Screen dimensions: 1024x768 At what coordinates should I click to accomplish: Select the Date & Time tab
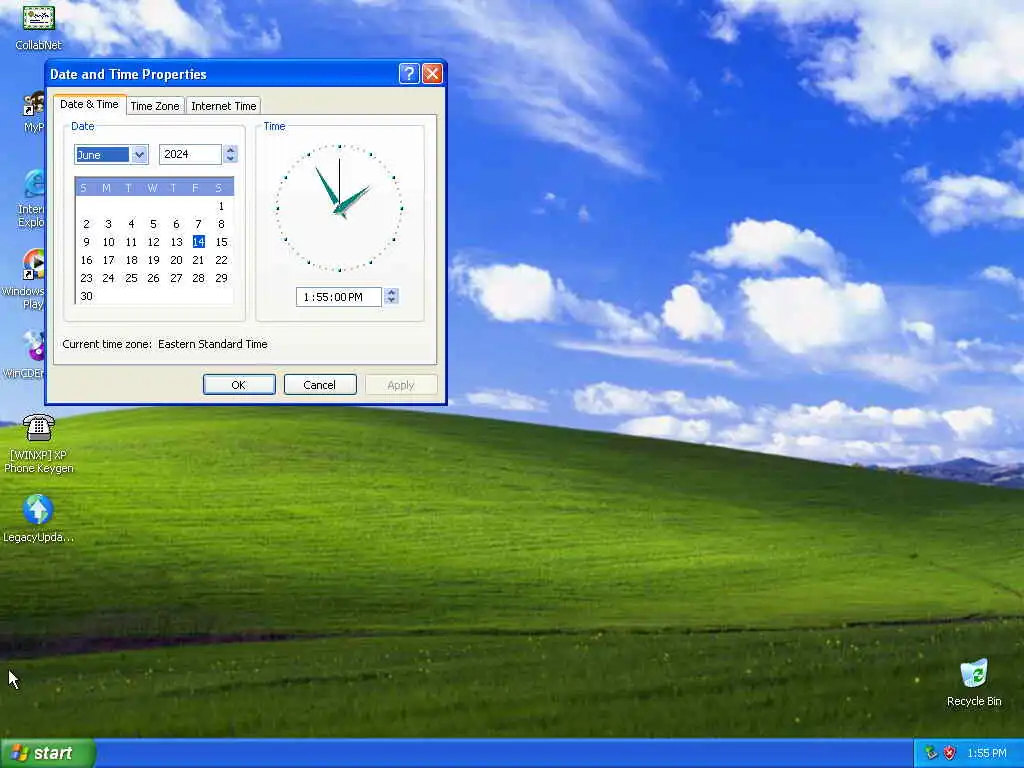89,104
